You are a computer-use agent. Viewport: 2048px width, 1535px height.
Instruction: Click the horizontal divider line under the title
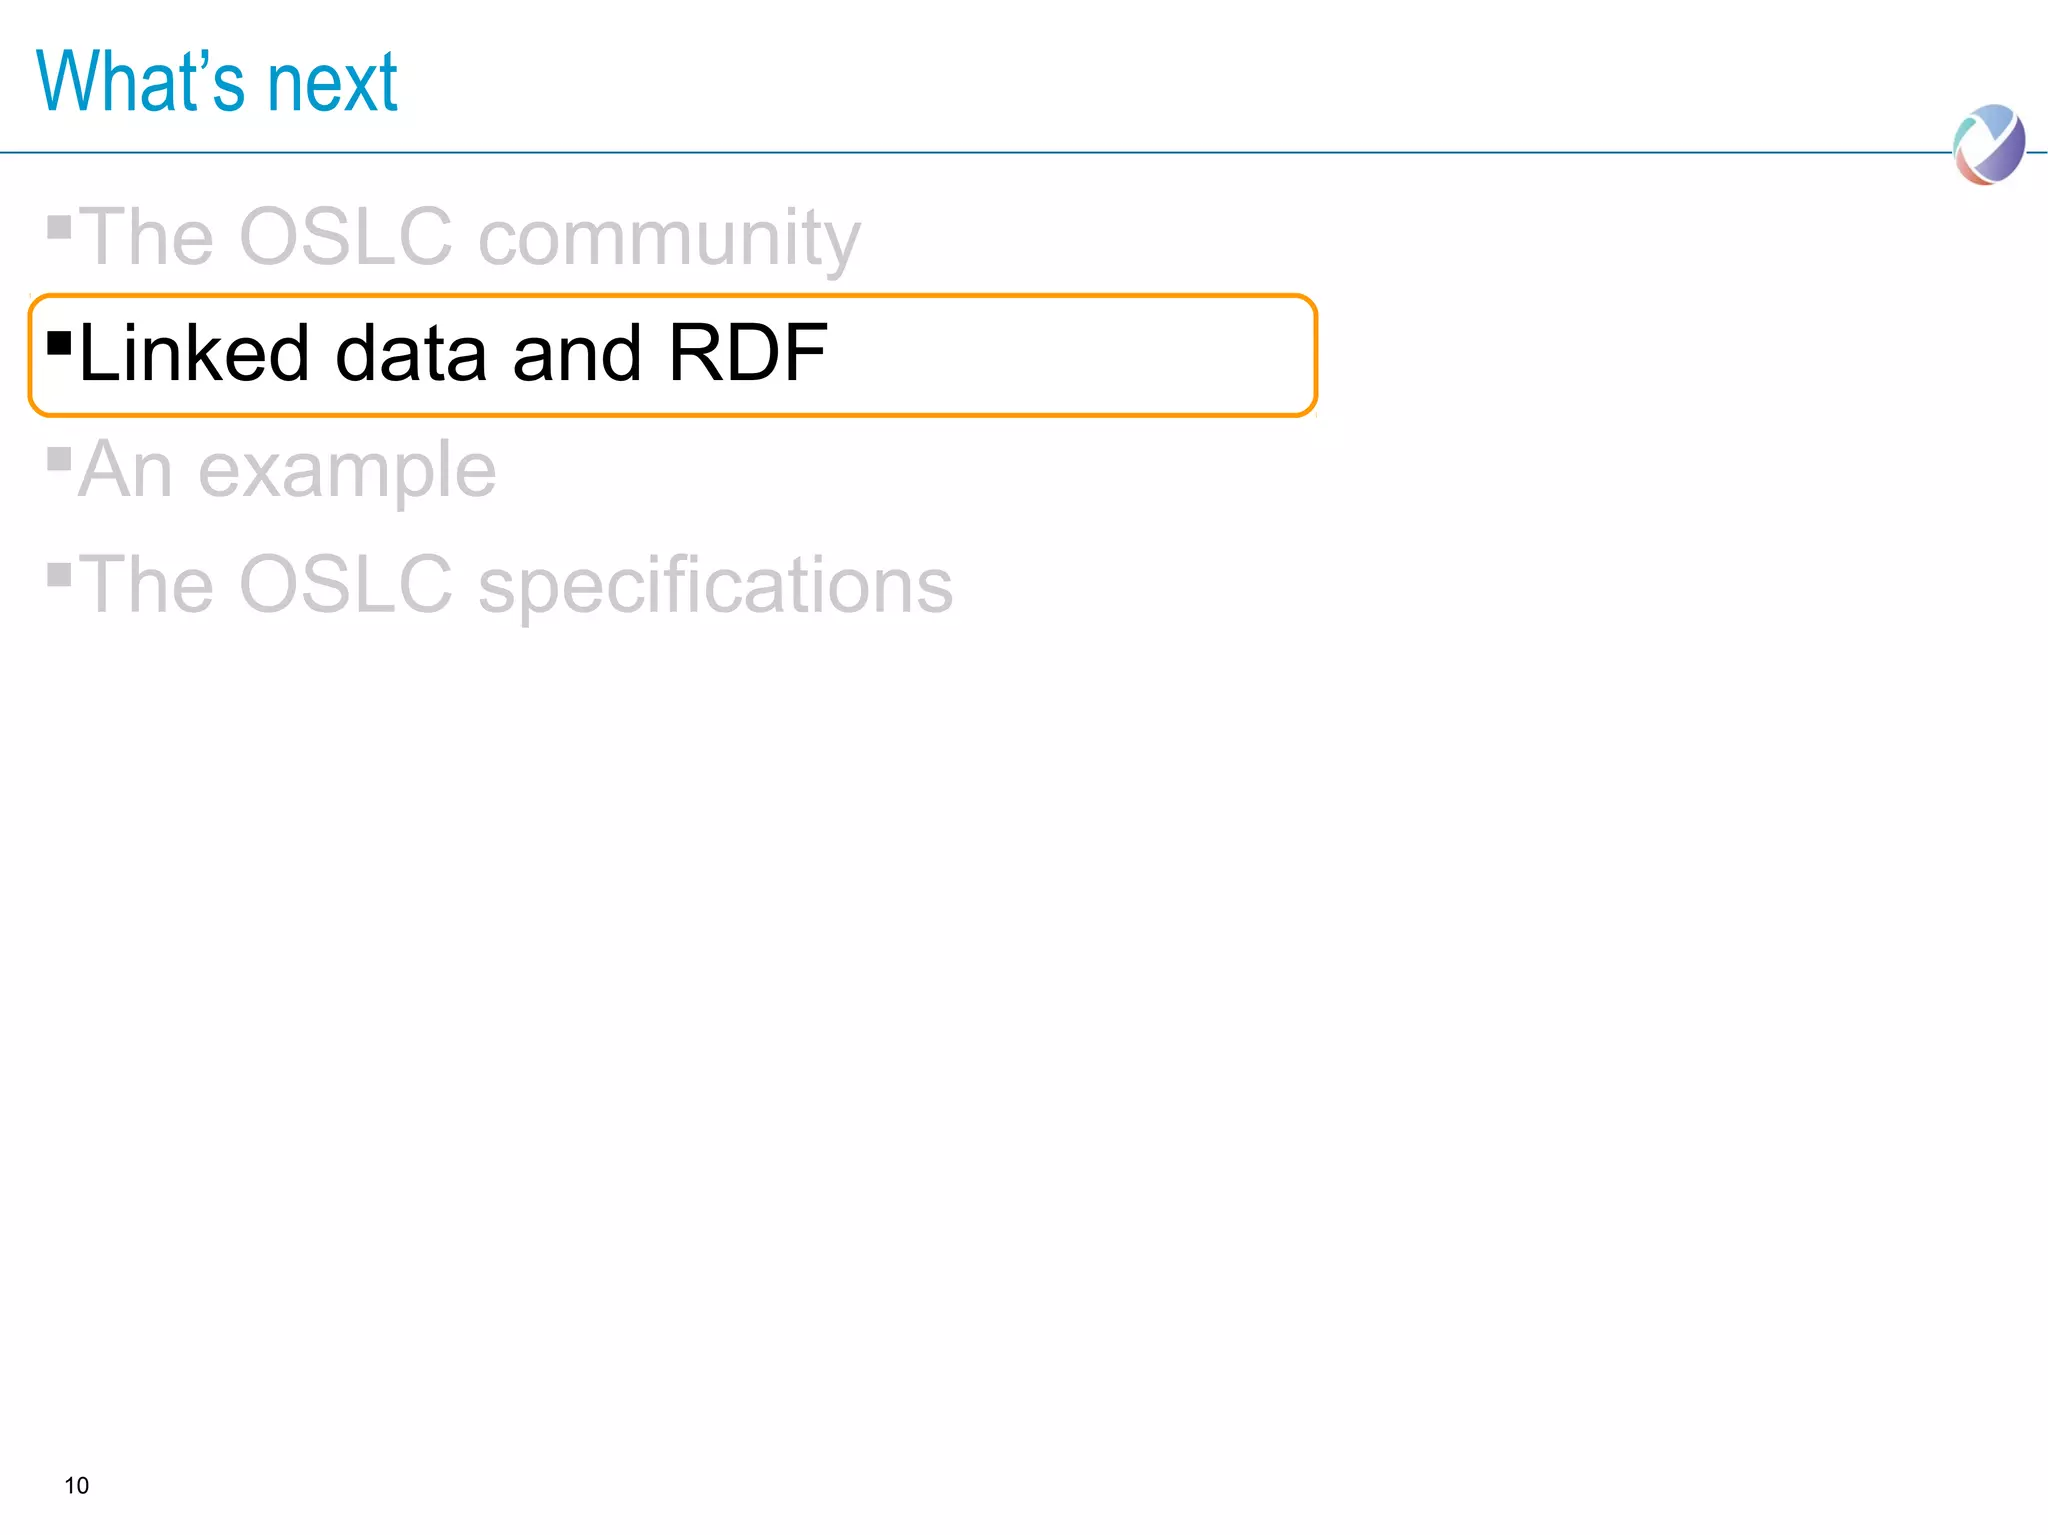pyautogui.click(x=1000, y=153)
